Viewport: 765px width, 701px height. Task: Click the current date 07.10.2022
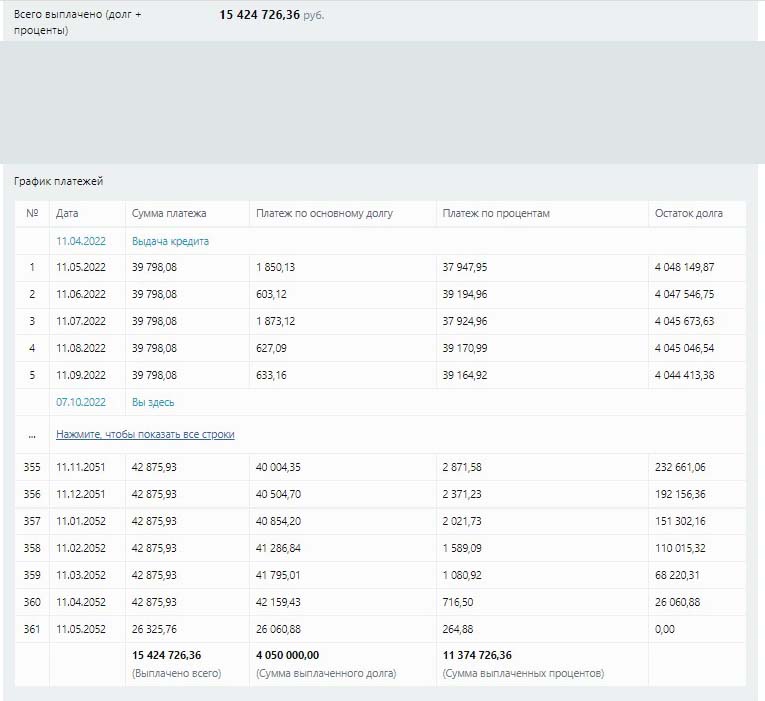tap(80, 402)
